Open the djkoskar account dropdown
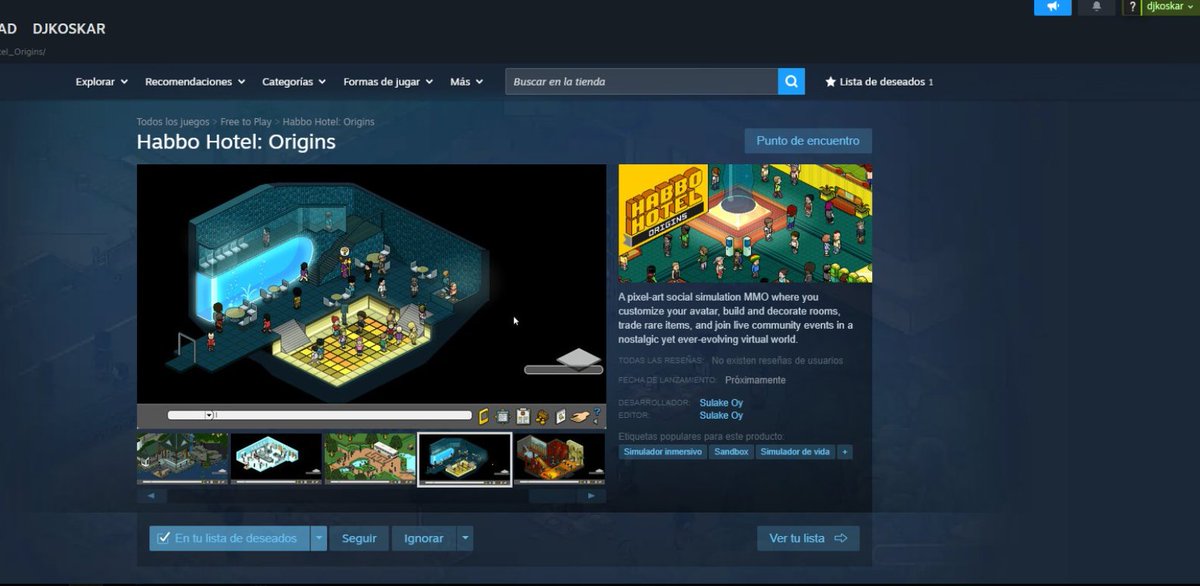This screenshot has height=586, width=1200. 1169,7
